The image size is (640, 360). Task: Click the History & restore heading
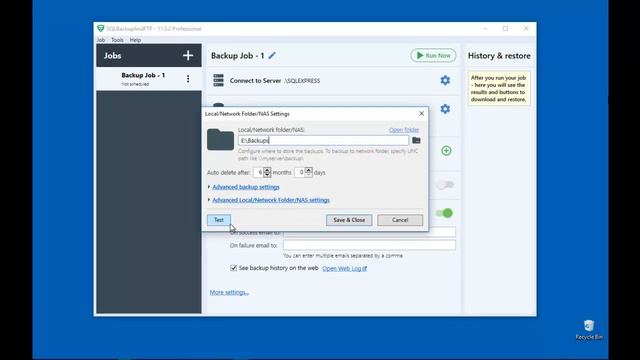pyautogui.click(x=499, y=56)
